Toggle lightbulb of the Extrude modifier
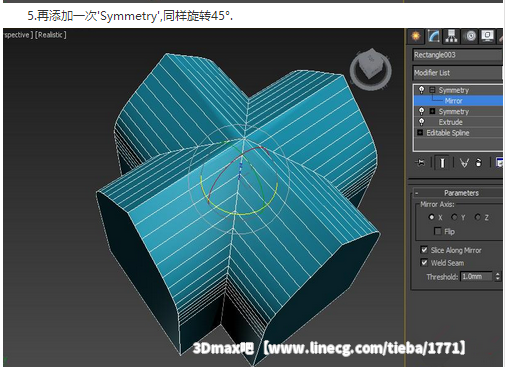 [421, 122]
